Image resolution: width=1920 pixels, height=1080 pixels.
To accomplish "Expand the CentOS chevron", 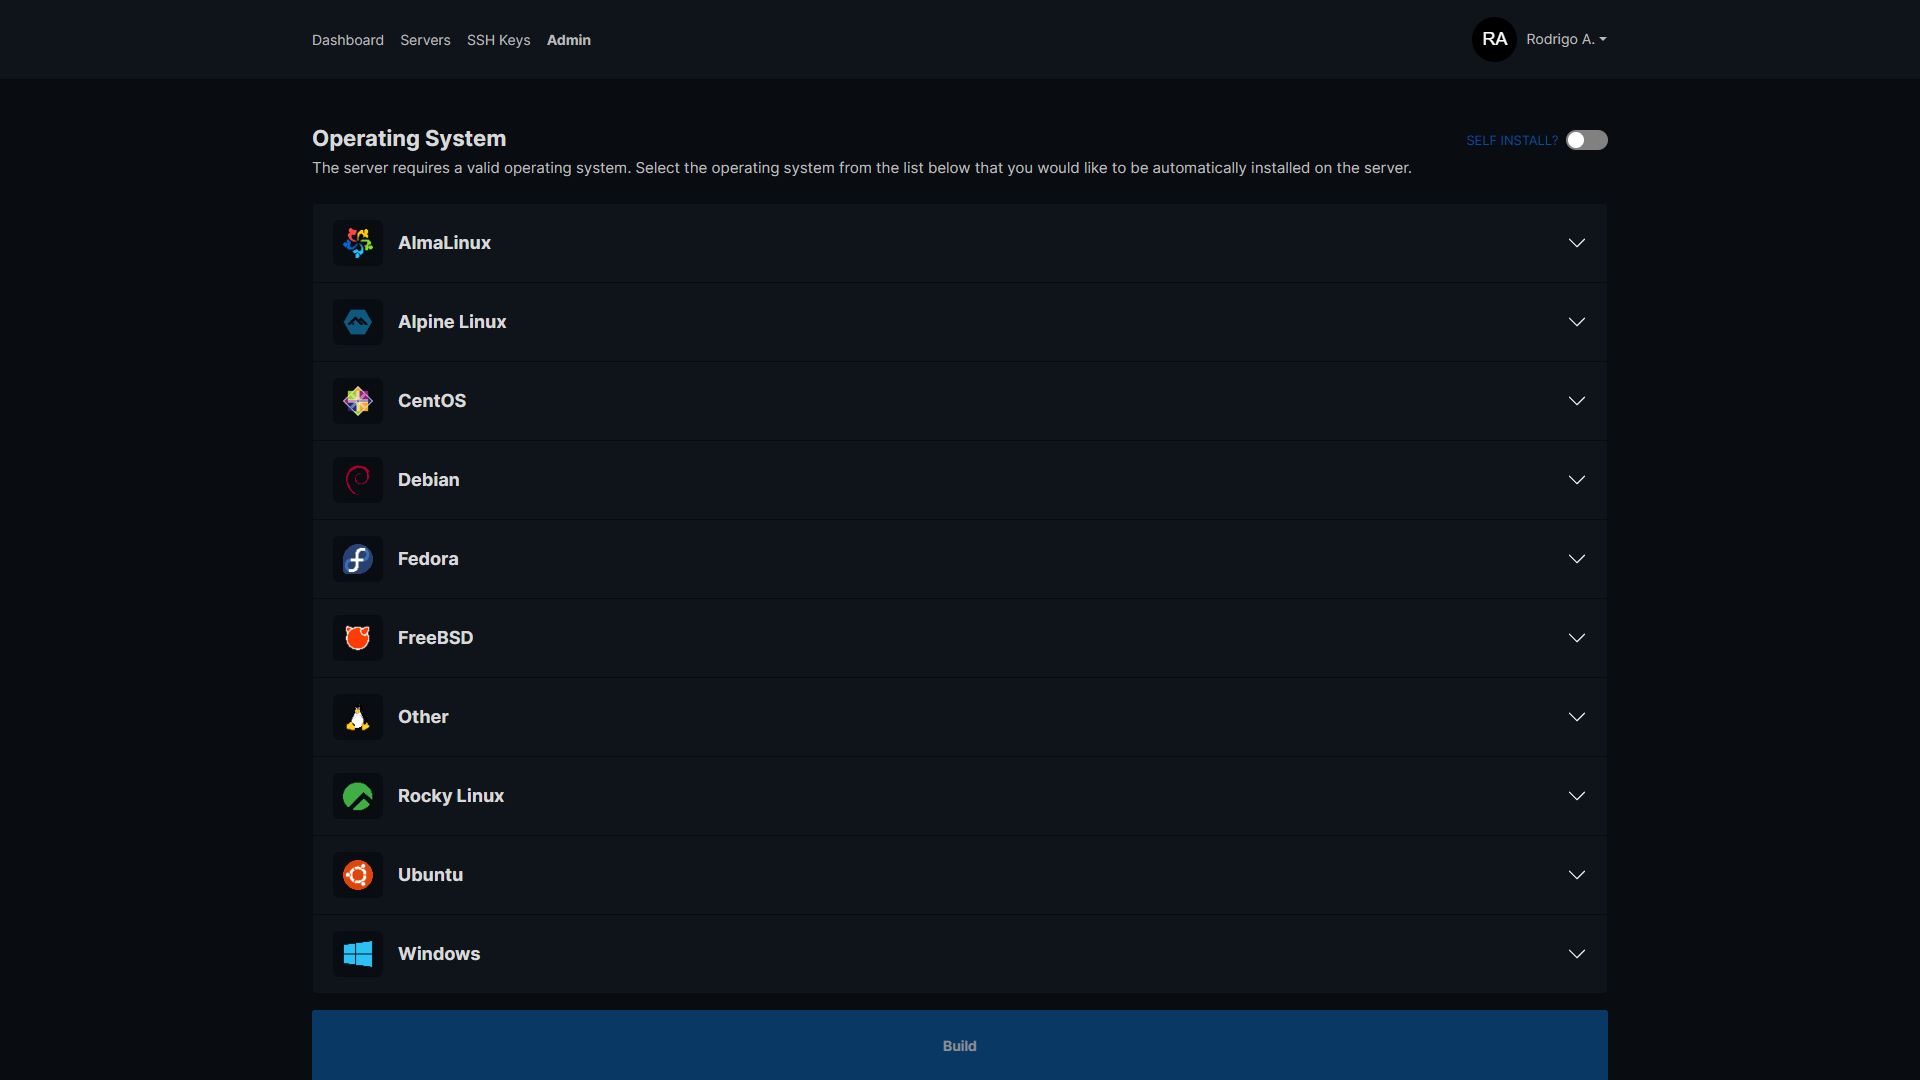I will pos(1577,401).
